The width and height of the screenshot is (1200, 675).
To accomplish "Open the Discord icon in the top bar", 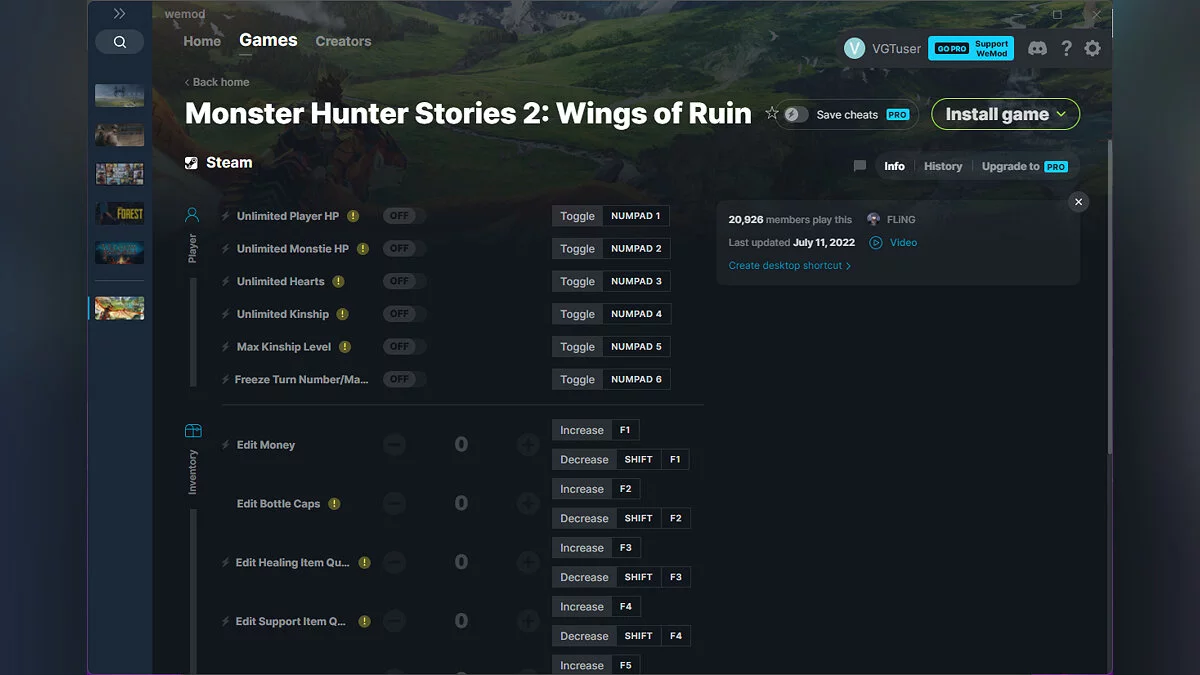I will point(1037,47).
